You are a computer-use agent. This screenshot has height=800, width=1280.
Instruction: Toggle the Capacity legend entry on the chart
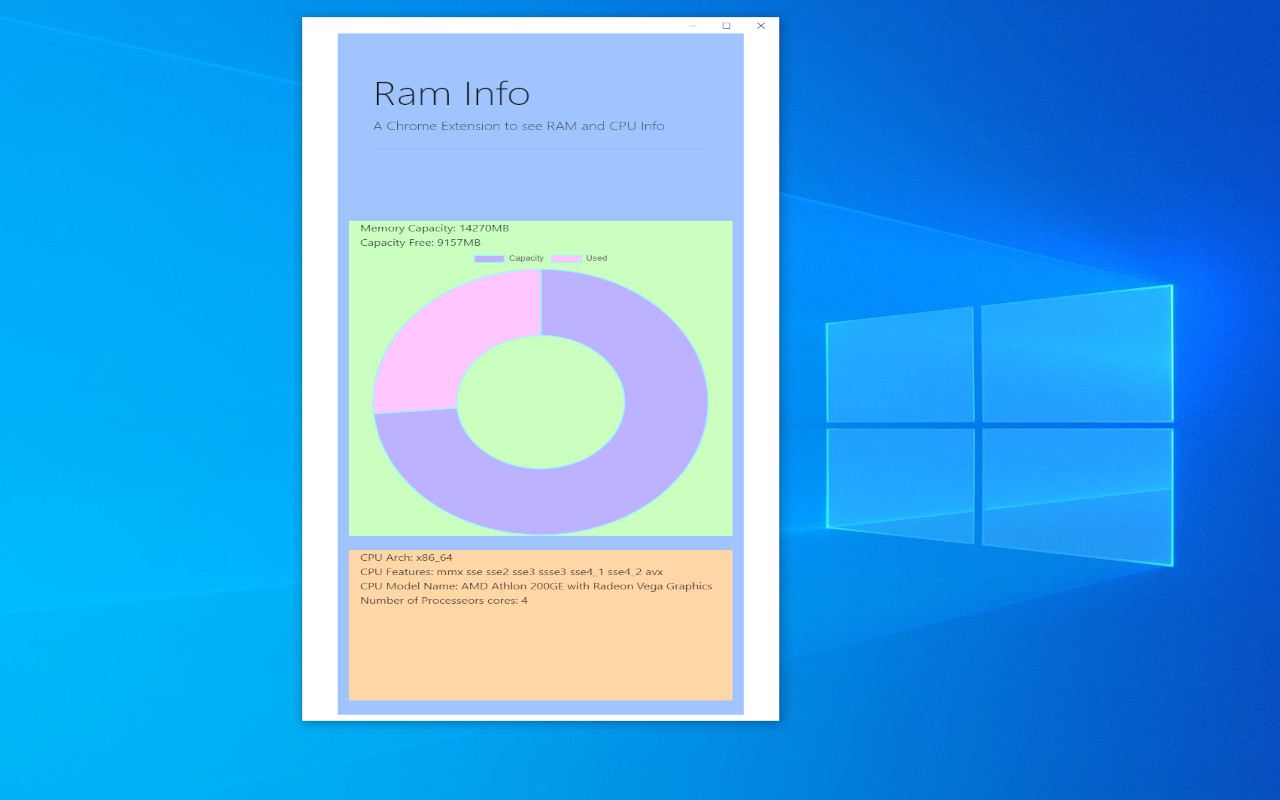(525, 258)
